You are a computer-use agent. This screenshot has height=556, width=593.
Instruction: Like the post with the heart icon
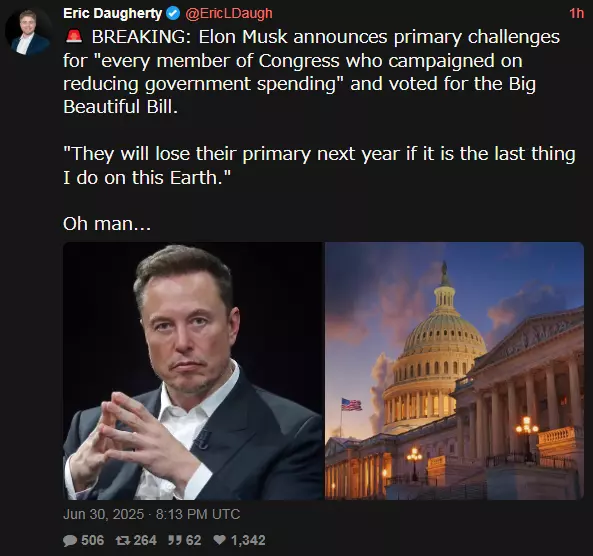point(219,540)
